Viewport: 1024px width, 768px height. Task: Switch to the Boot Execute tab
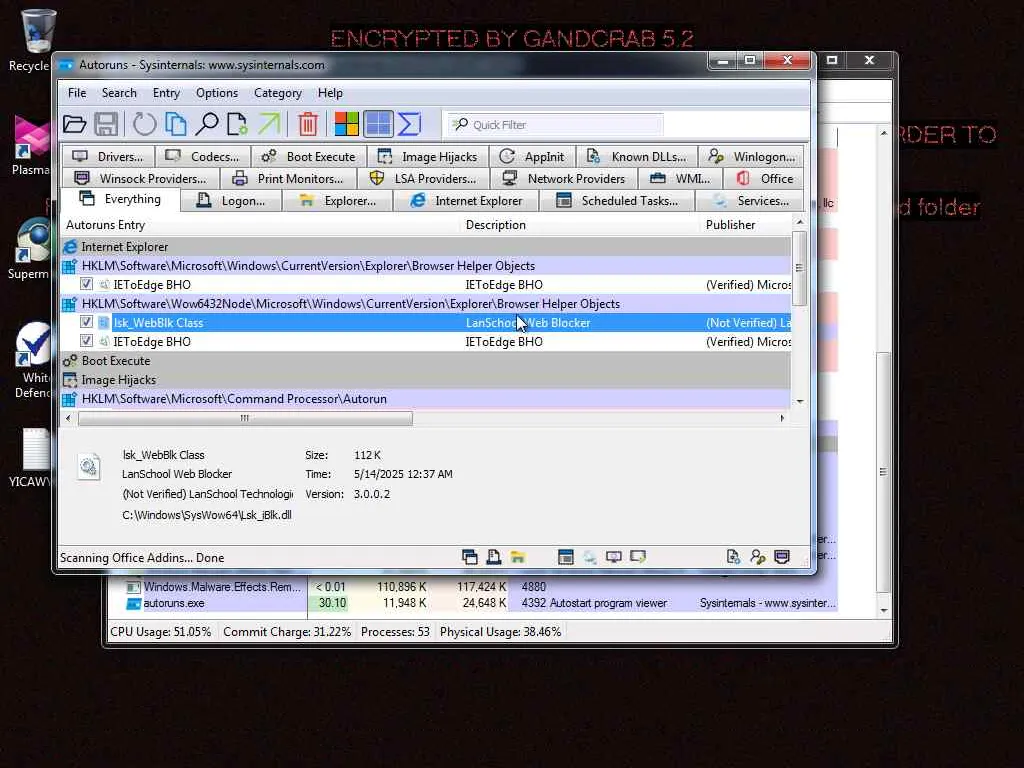coord(308,157)
